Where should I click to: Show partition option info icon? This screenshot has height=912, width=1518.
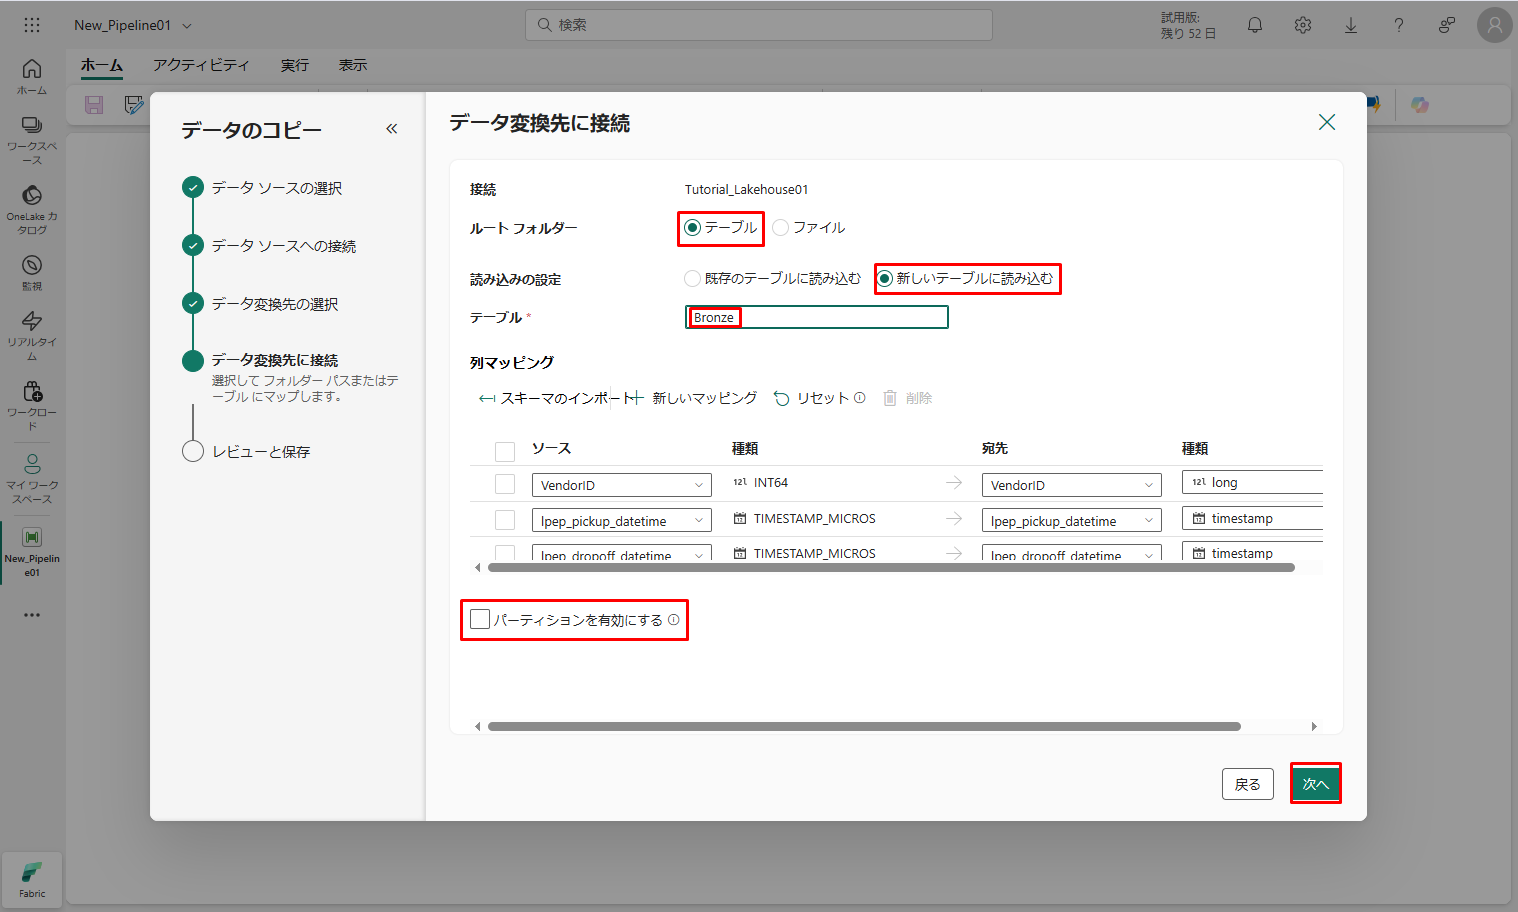[x=674, y=620]
